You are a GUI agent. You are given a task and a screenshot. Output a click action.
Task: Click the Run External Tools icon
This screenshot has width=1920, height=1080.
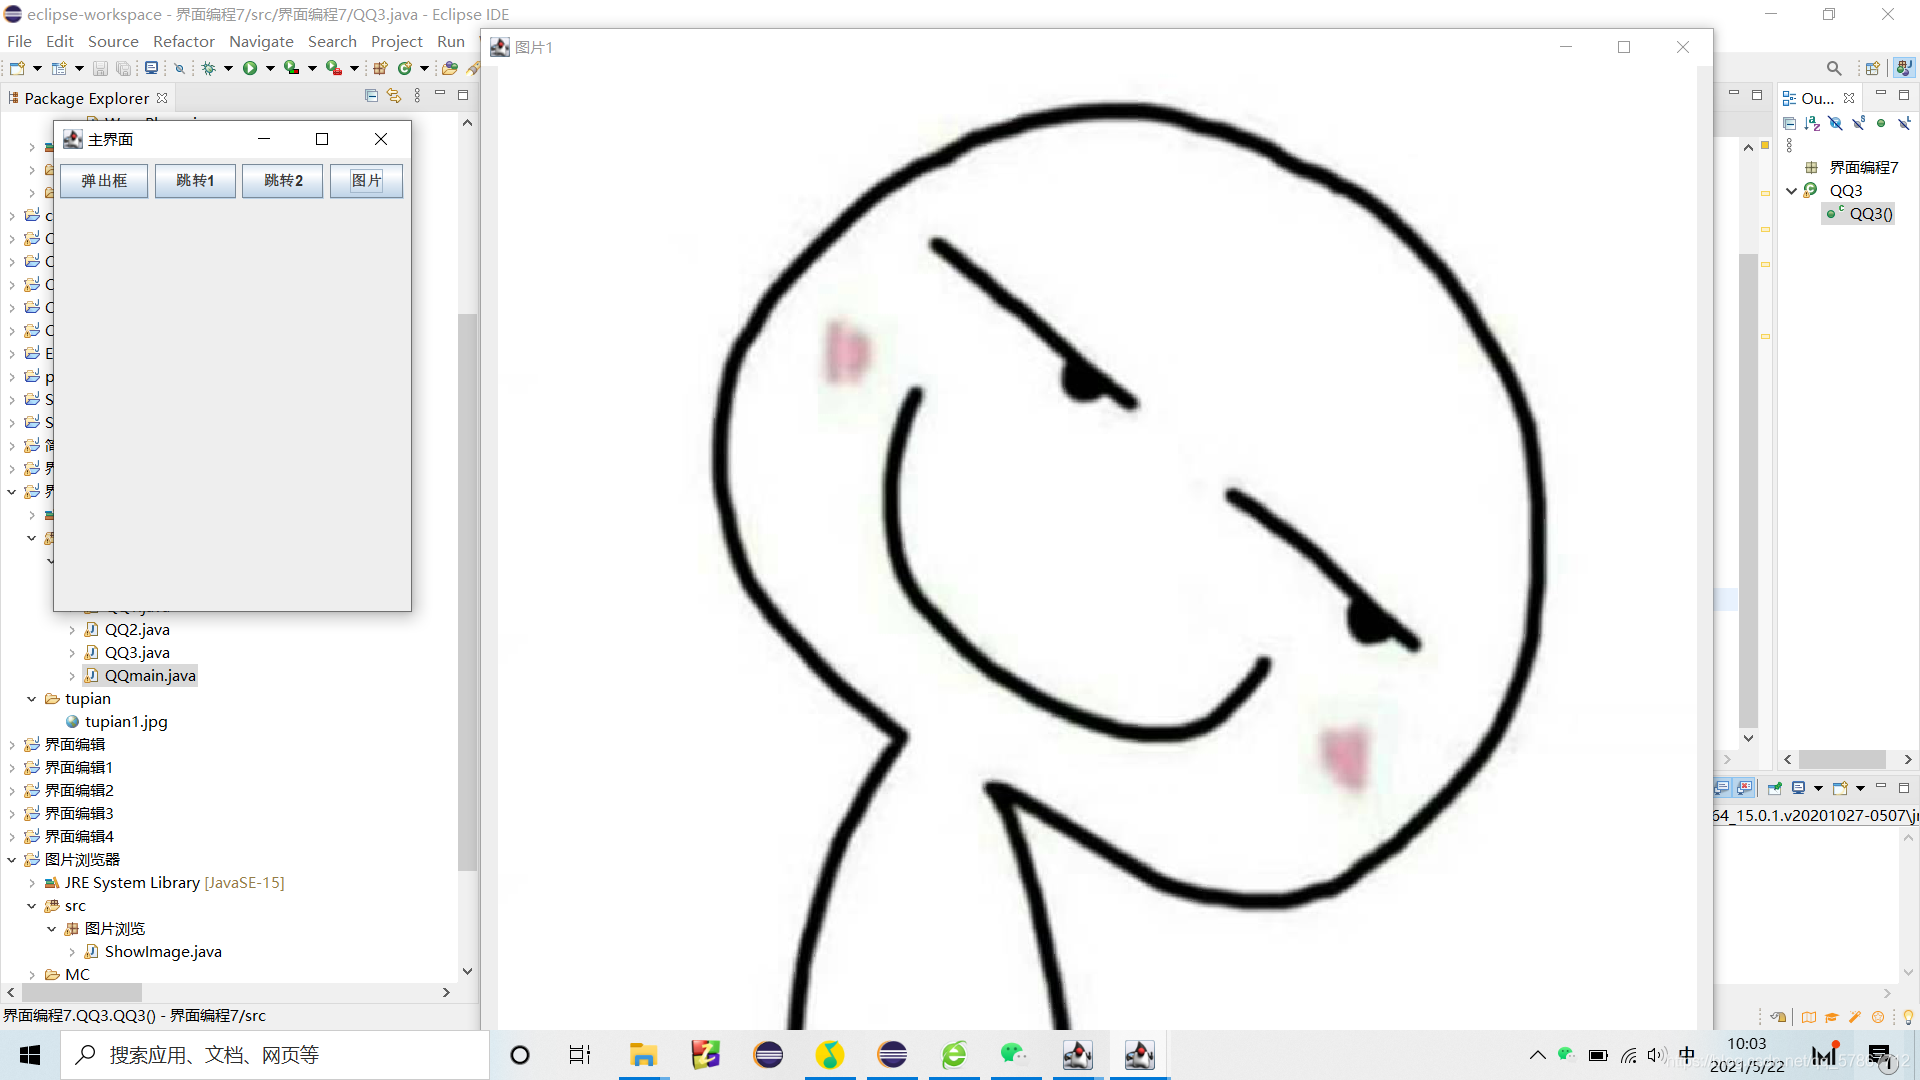tap(333, 68)
